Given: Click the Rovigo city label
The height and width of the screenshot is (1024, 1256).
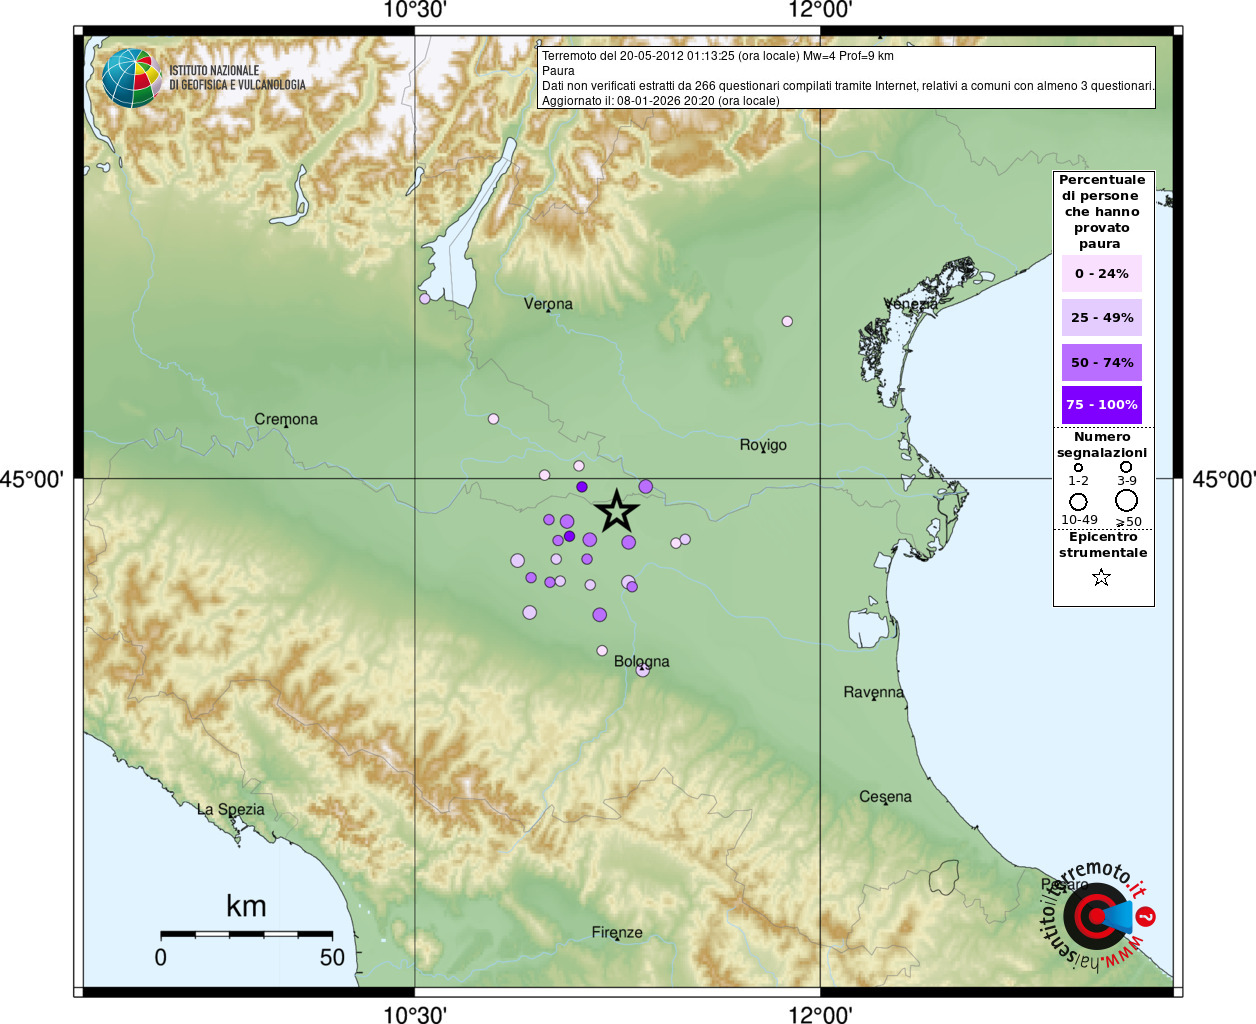Looking at the screenshot, I should point(763,445).
